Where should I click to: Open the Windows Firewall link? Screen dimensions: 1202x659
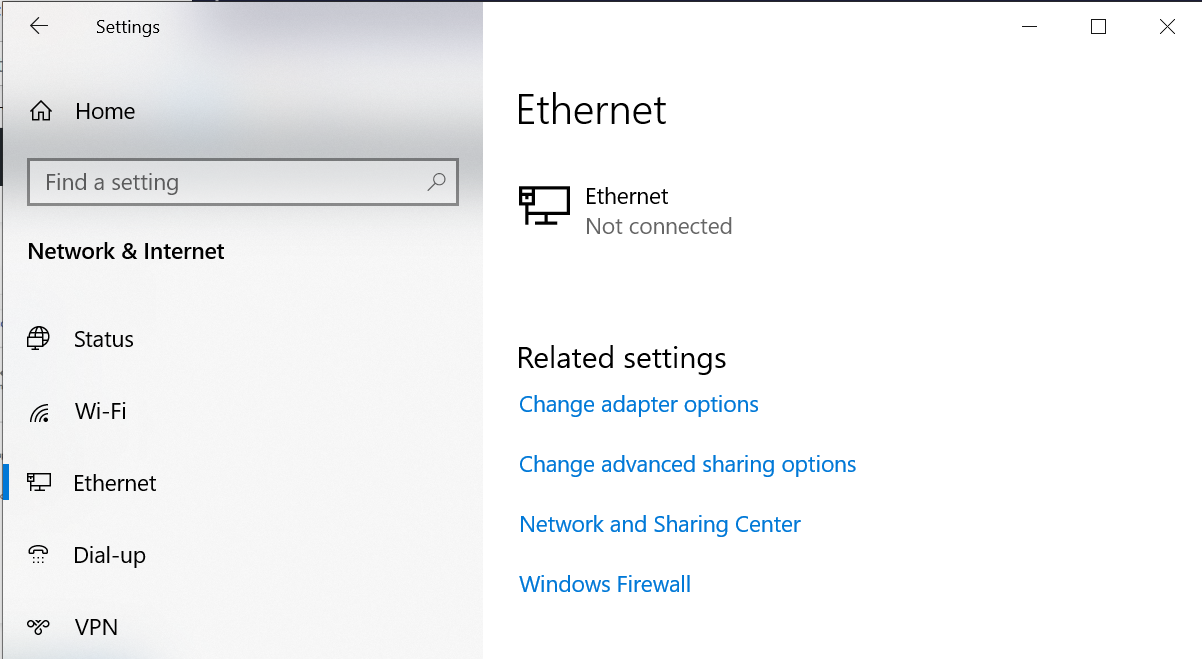(605, 584)
